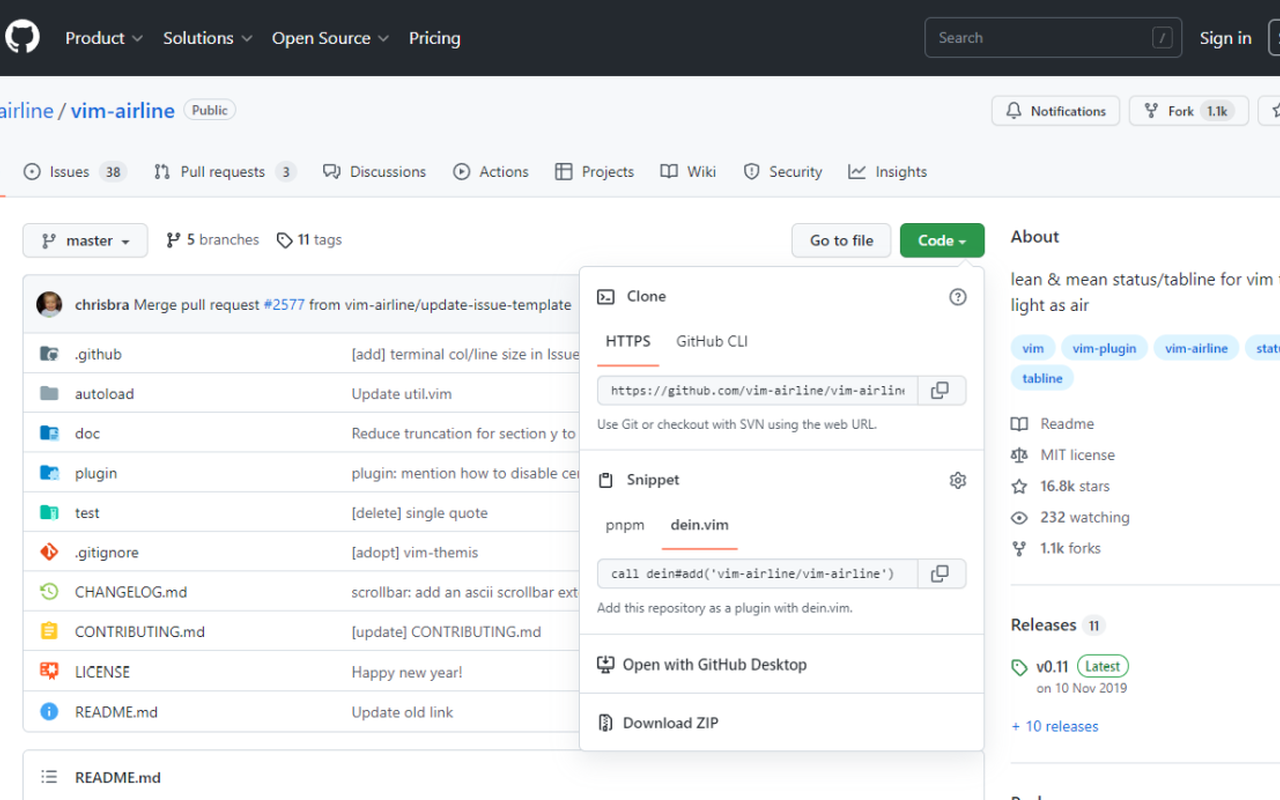Screen dimensions: 1280x800
Task: Open the Product dropdown menu
Action: tap(104, 38)
